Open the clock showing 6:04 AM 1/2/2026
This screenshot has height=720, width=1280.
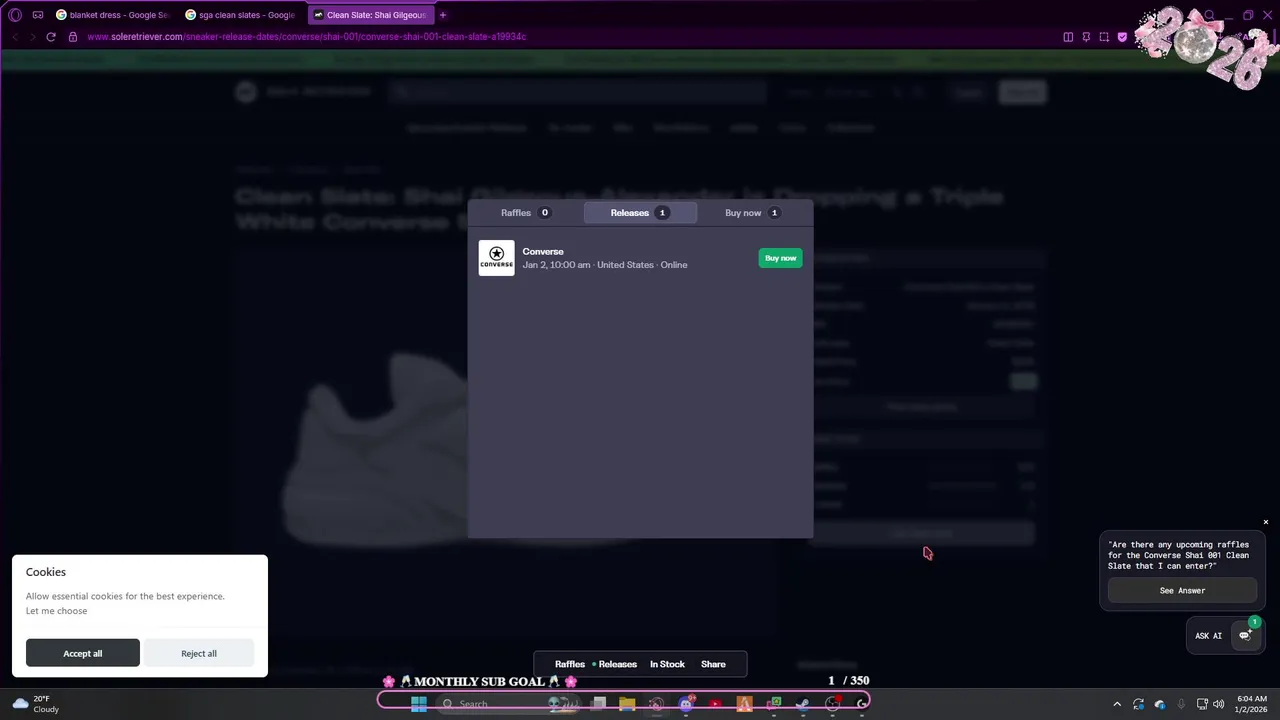click(x=1251, y=704)
